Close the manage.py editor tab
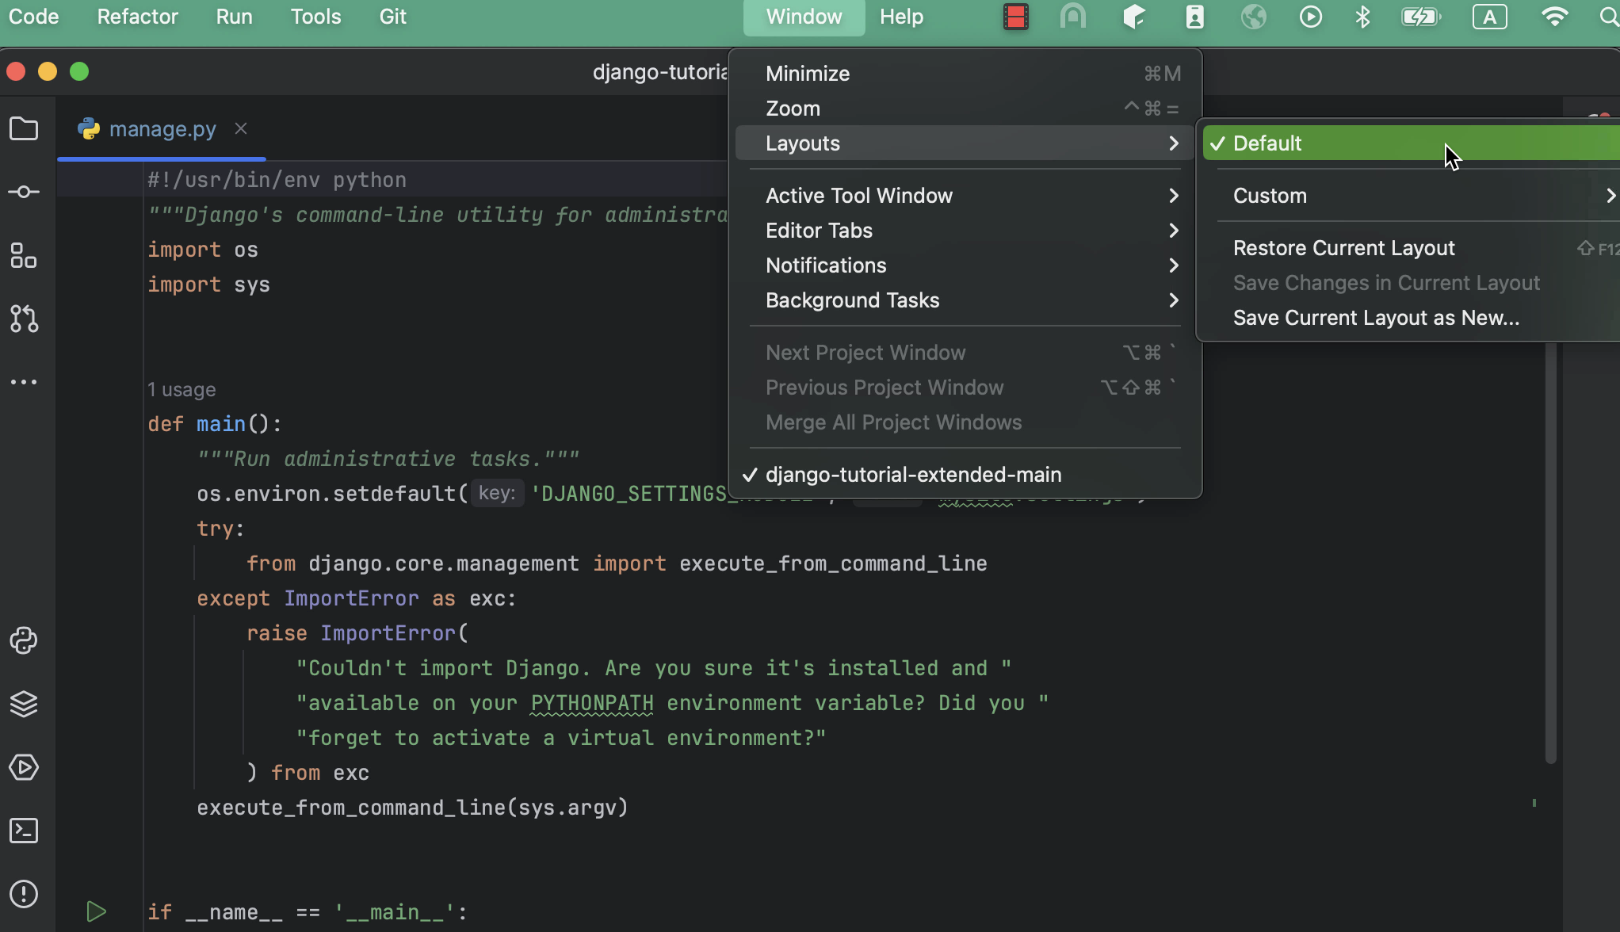This screenshot has width=1620, height=932. tap(241, 129)
